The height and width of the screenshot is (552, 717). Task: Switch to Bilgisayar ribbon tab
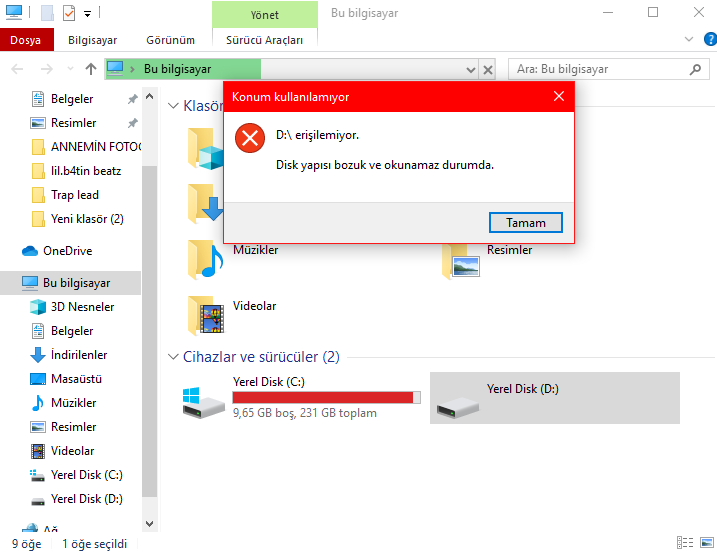[x=92, y=40]
